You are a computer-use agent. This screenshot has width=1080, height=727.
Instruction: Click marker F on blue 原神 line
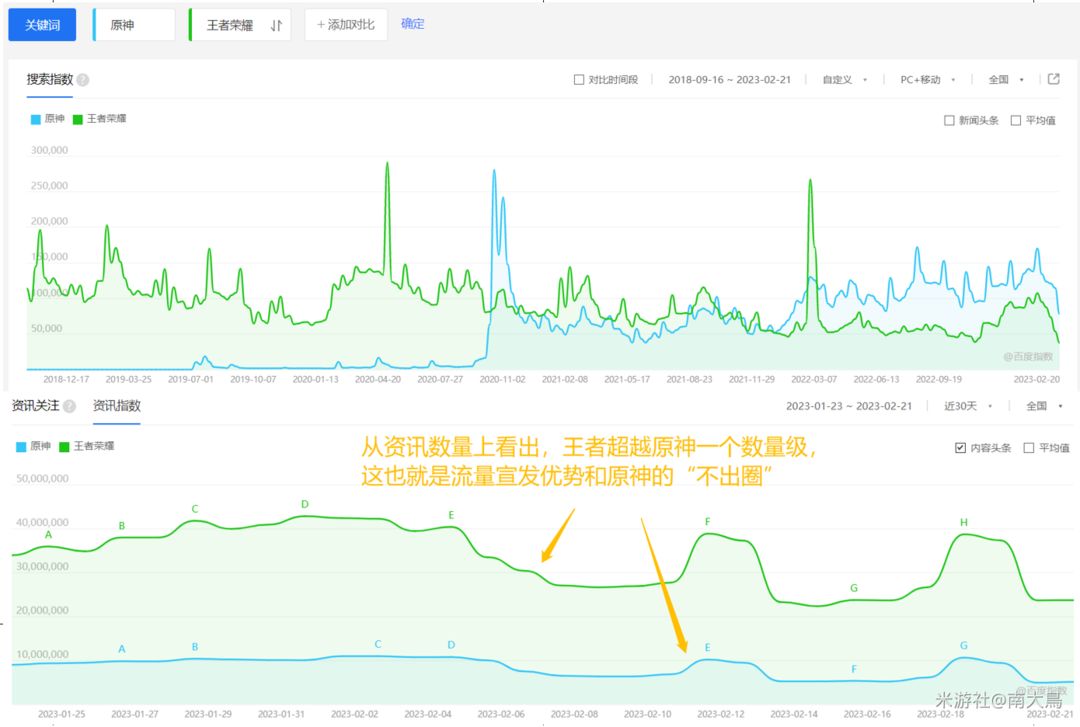click(x=854, y=669)
